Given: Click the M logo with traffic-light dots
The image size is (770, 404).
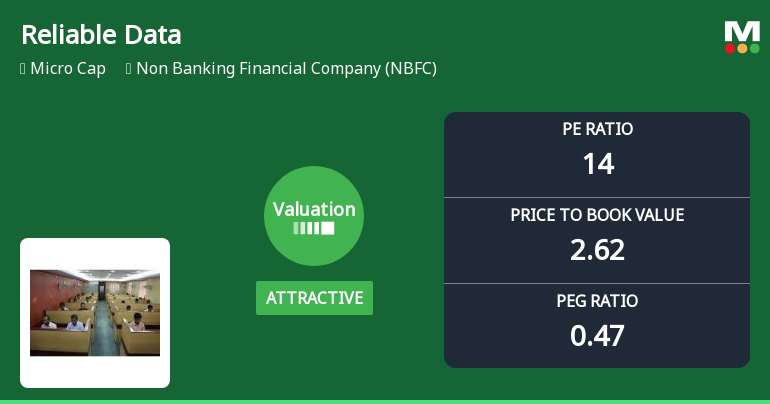Looking at the screenshot, I should [742, 35].
